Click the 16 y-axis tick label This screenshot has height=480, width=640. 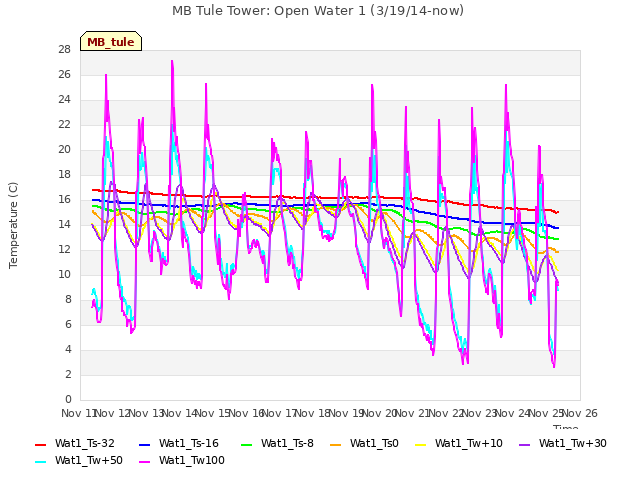(x=65, y=200)
